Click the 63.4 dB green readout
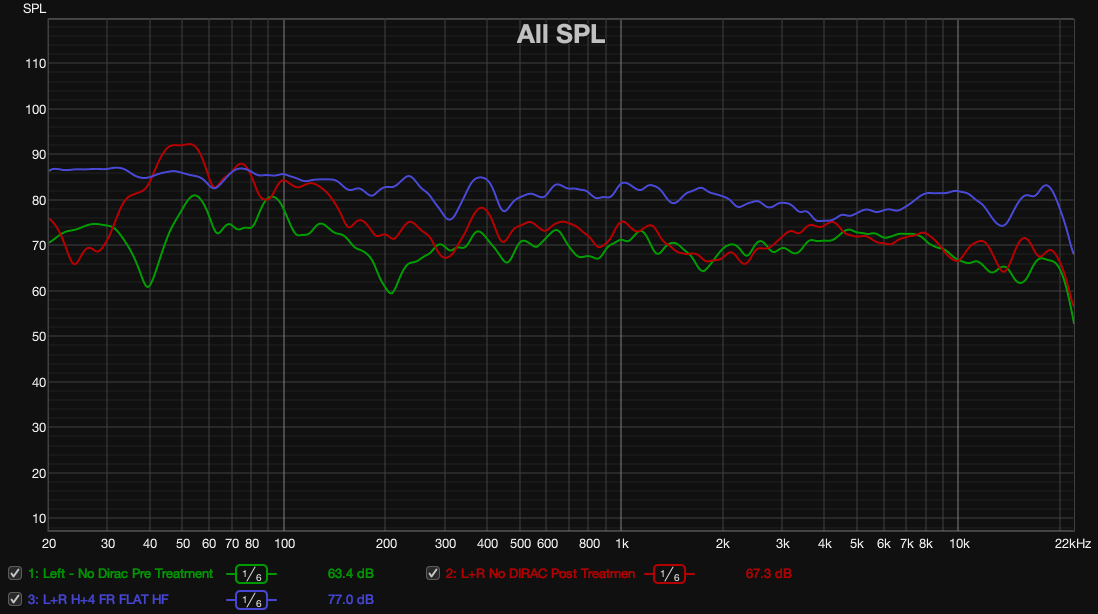 coord(351,574)
